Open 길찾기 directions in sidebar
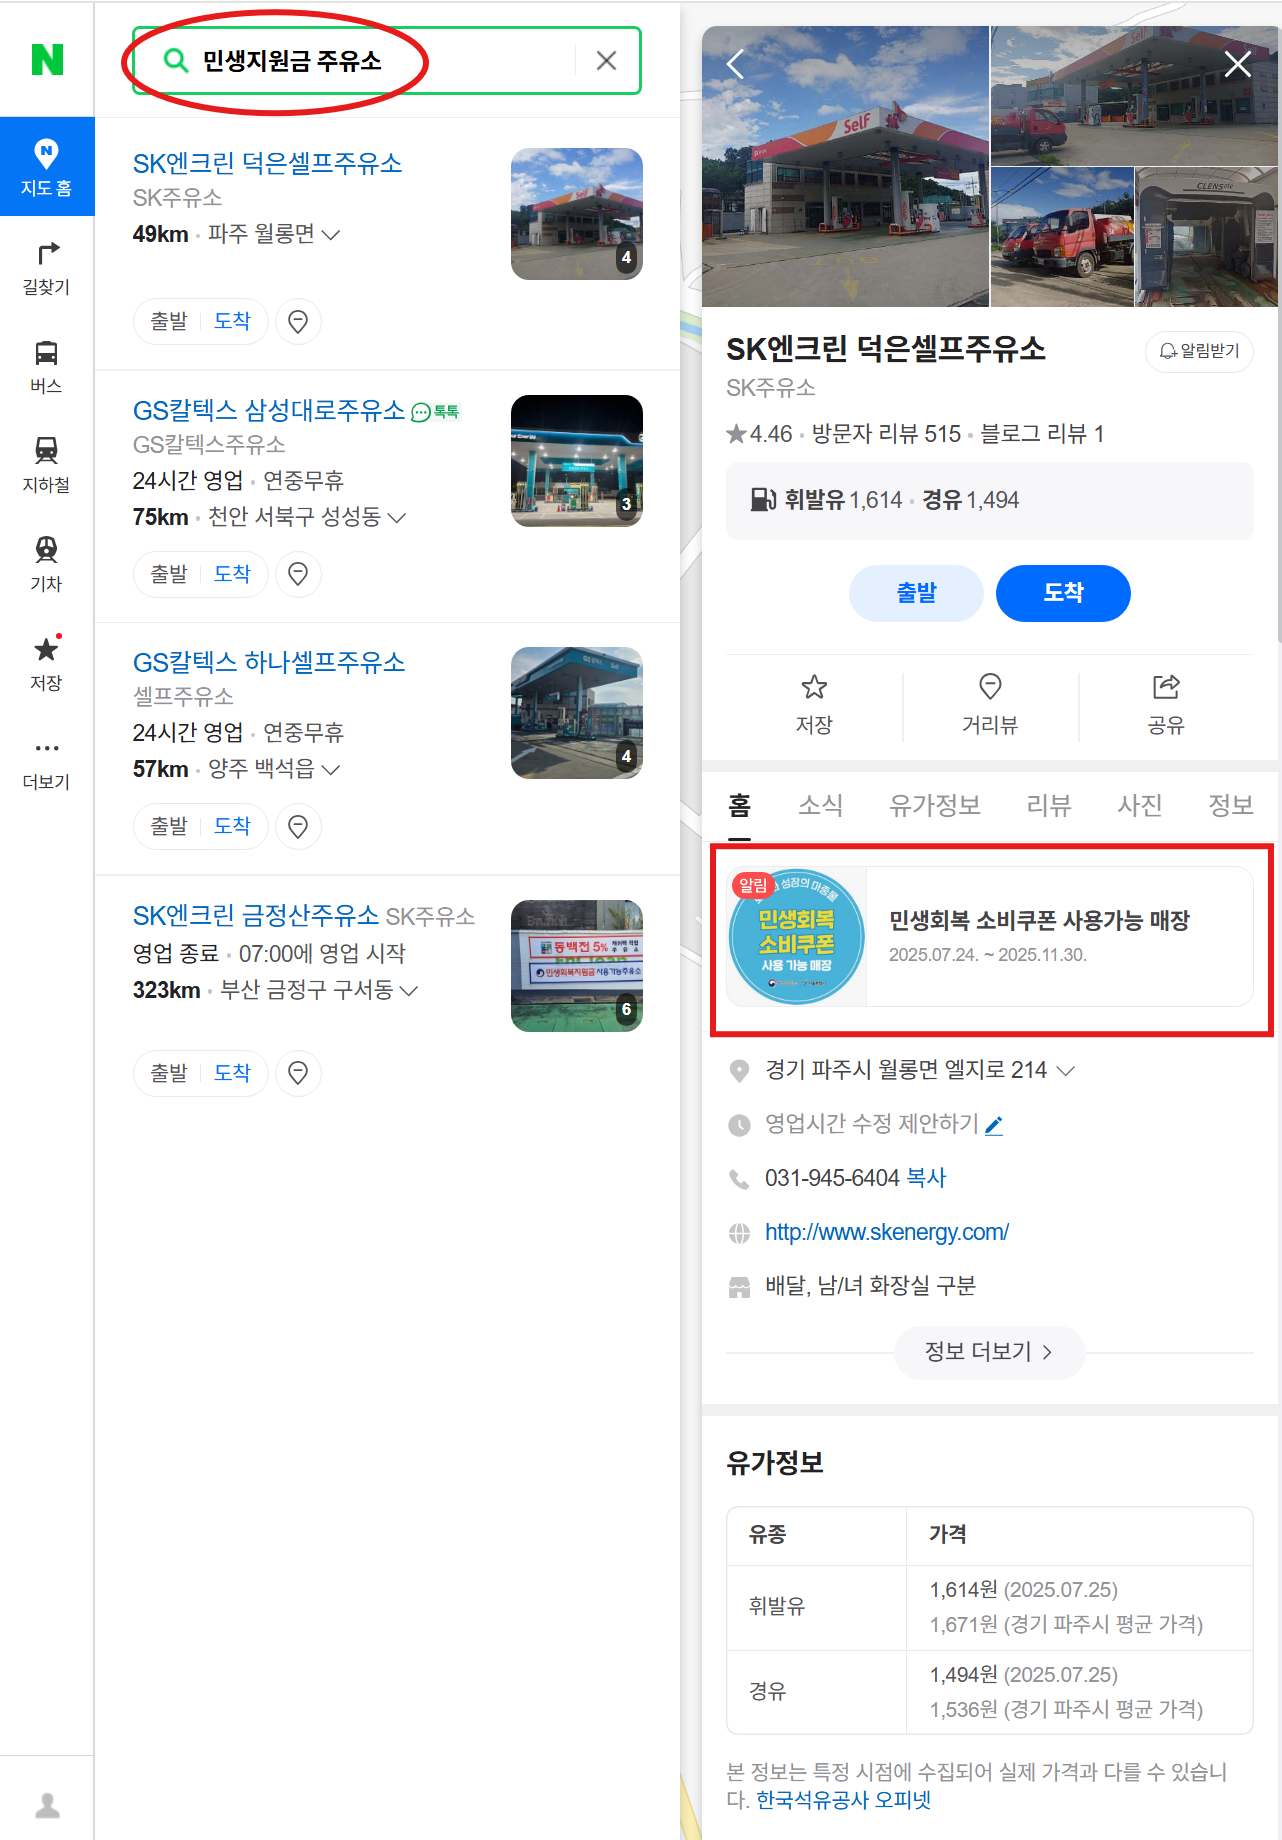Screen dimensions: 1282x1840 click(47, 267)
